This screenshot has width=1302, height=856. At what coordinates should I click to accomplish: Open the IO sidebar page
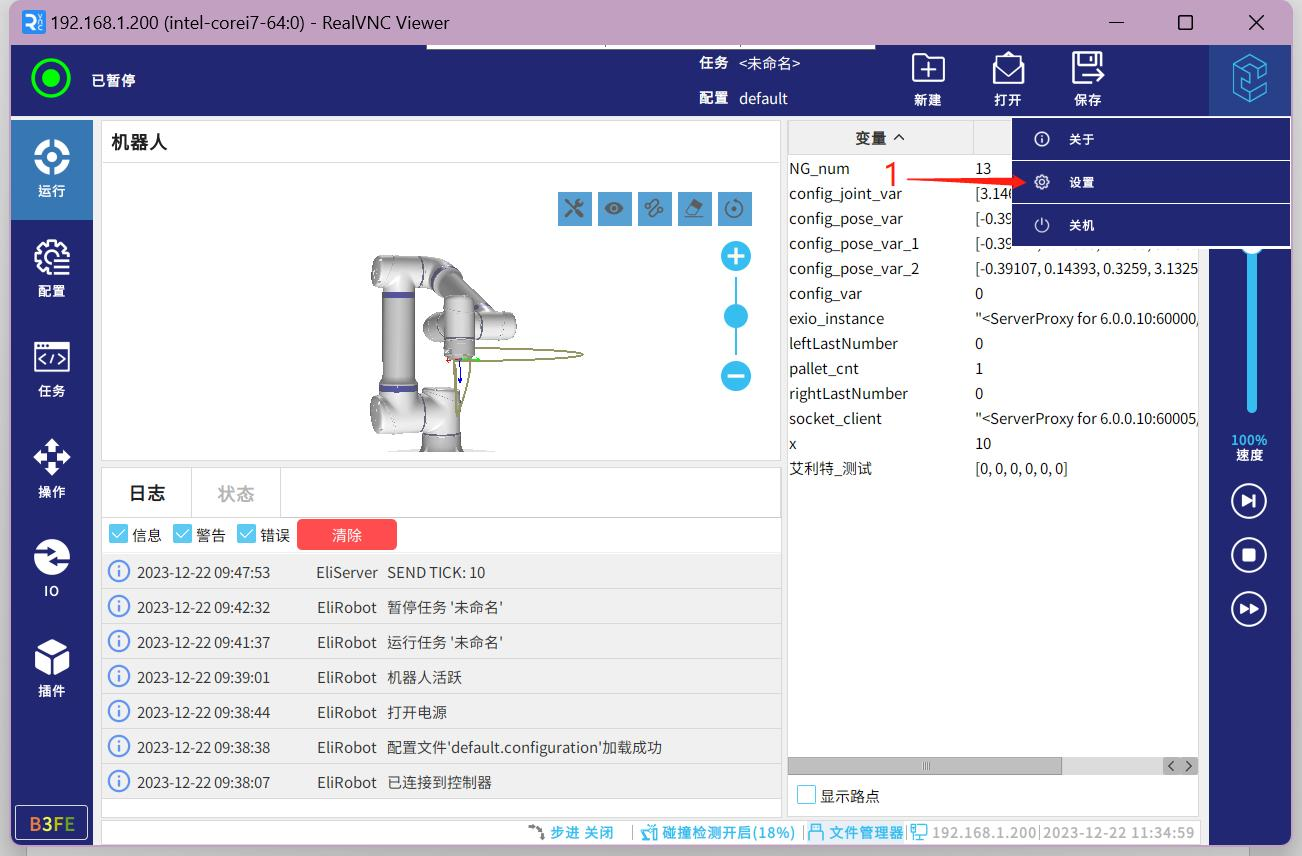pyautogui.click(x=52, y=568)
